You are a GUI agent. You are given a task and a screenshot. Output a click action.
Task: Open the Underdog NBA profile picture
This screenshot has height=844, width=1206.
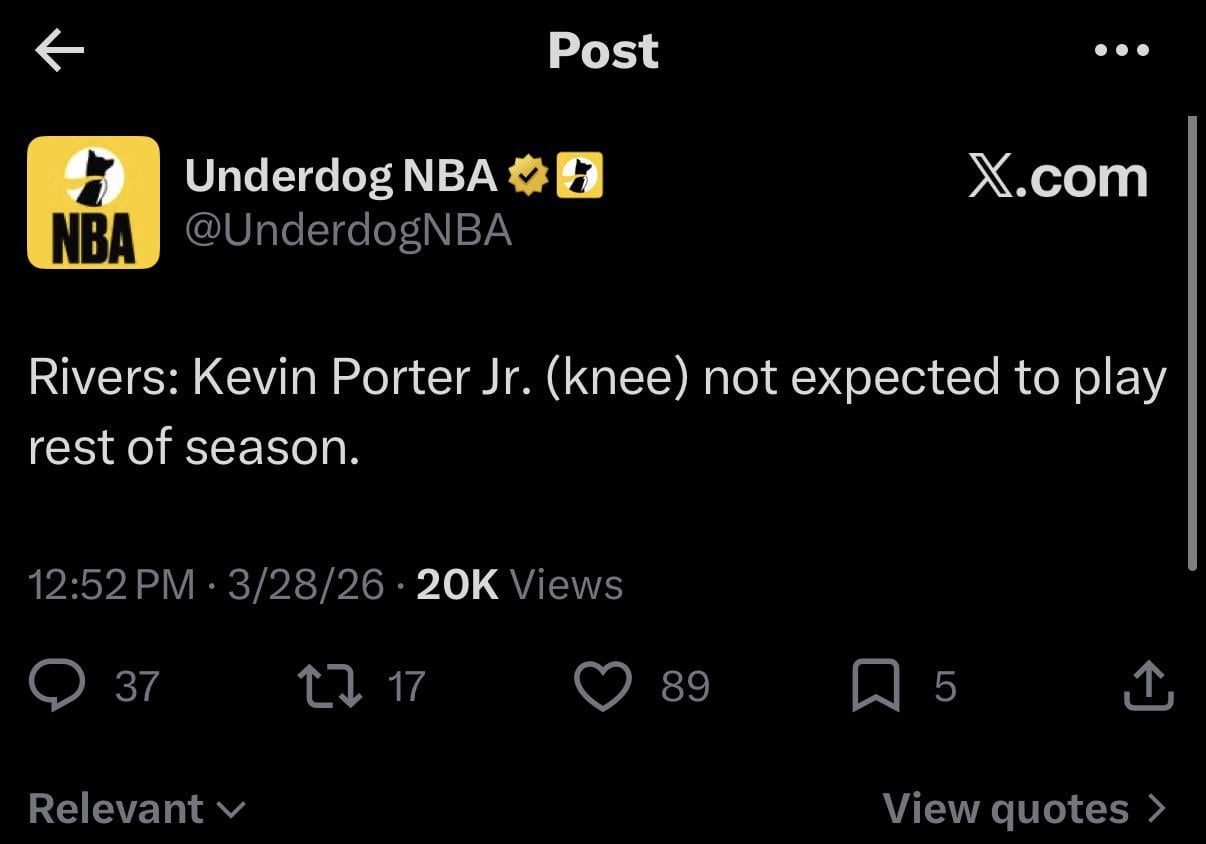(93, 202)
